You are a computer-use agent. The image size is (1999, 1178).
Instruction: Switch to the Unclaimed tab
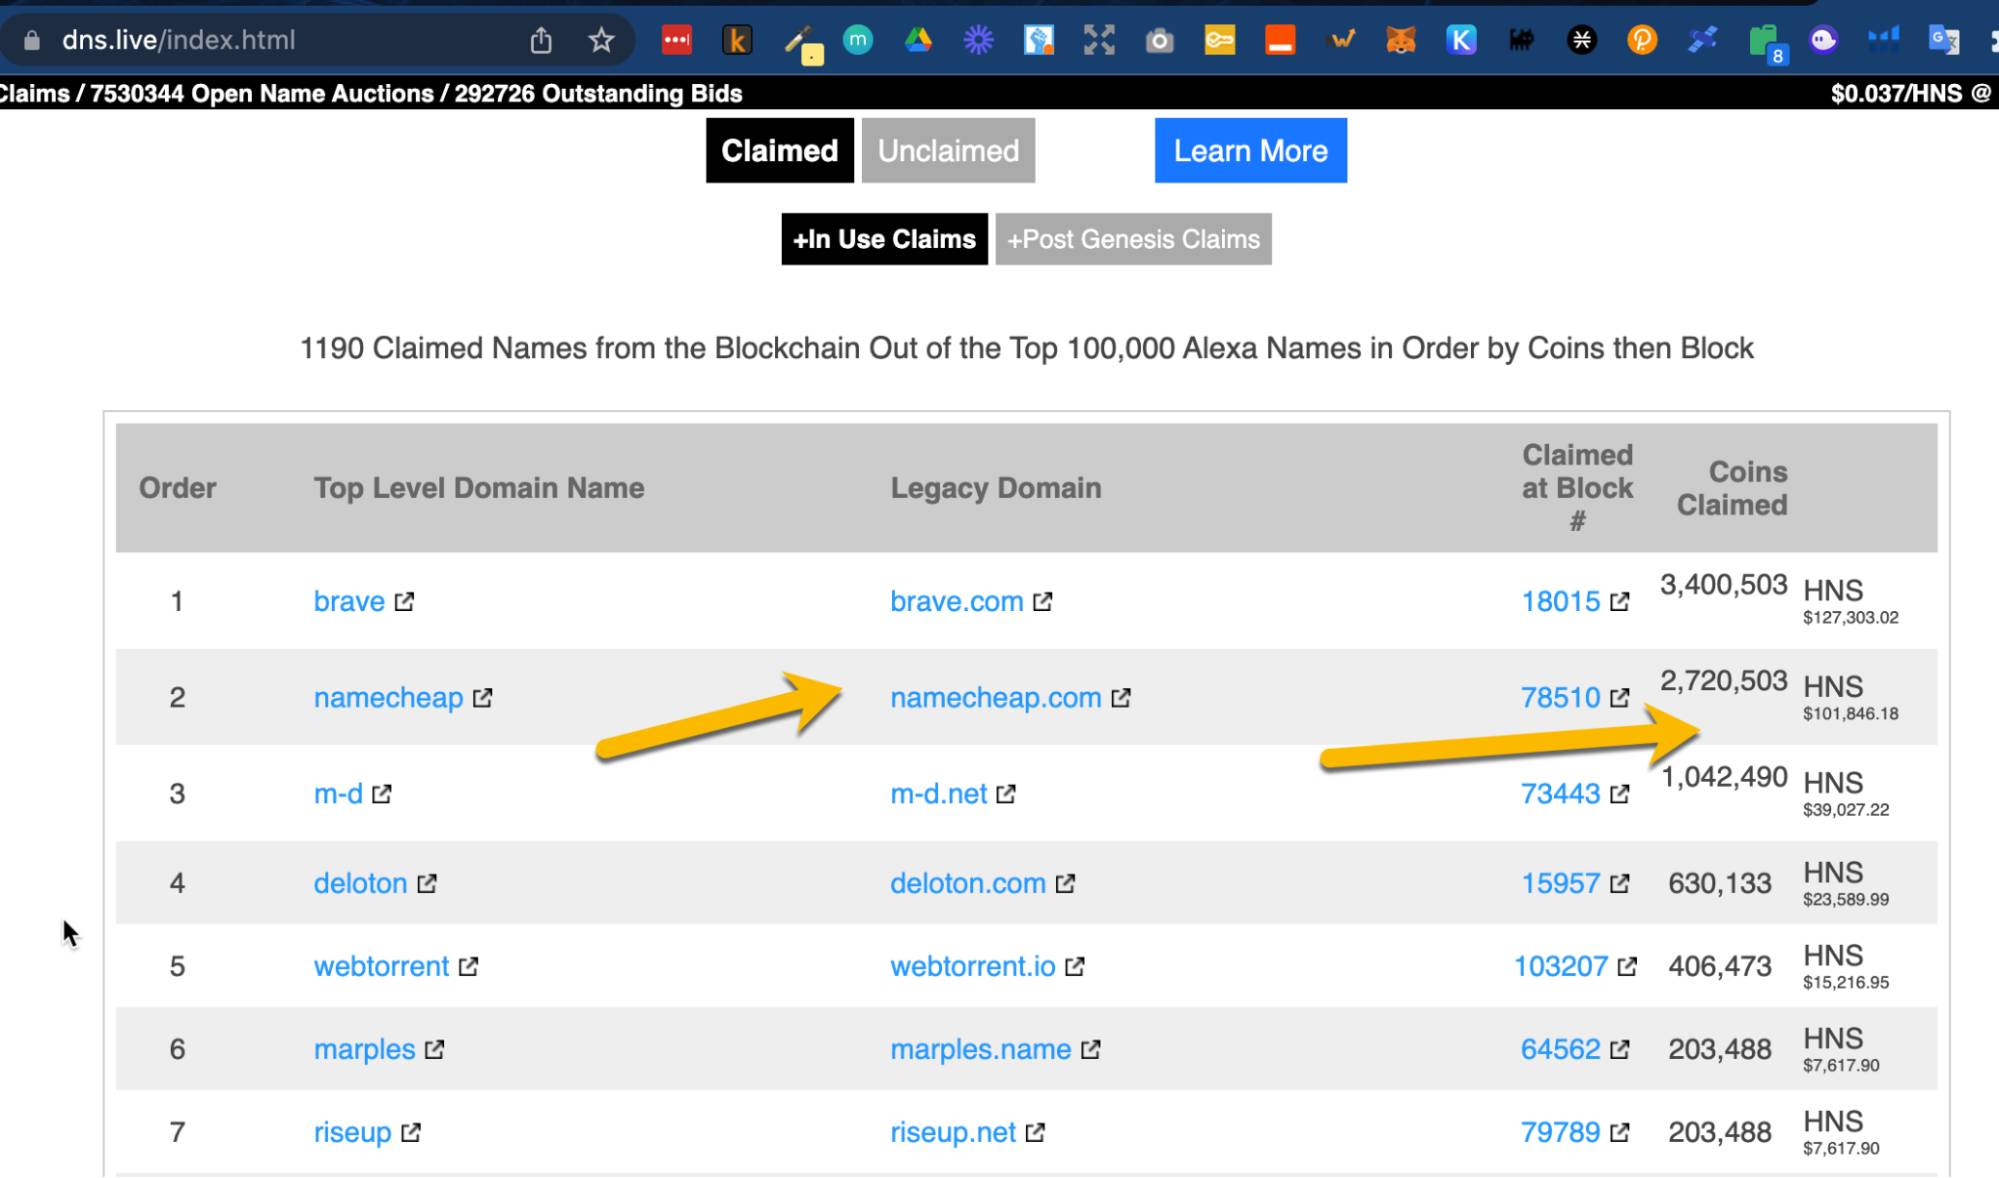948,151
